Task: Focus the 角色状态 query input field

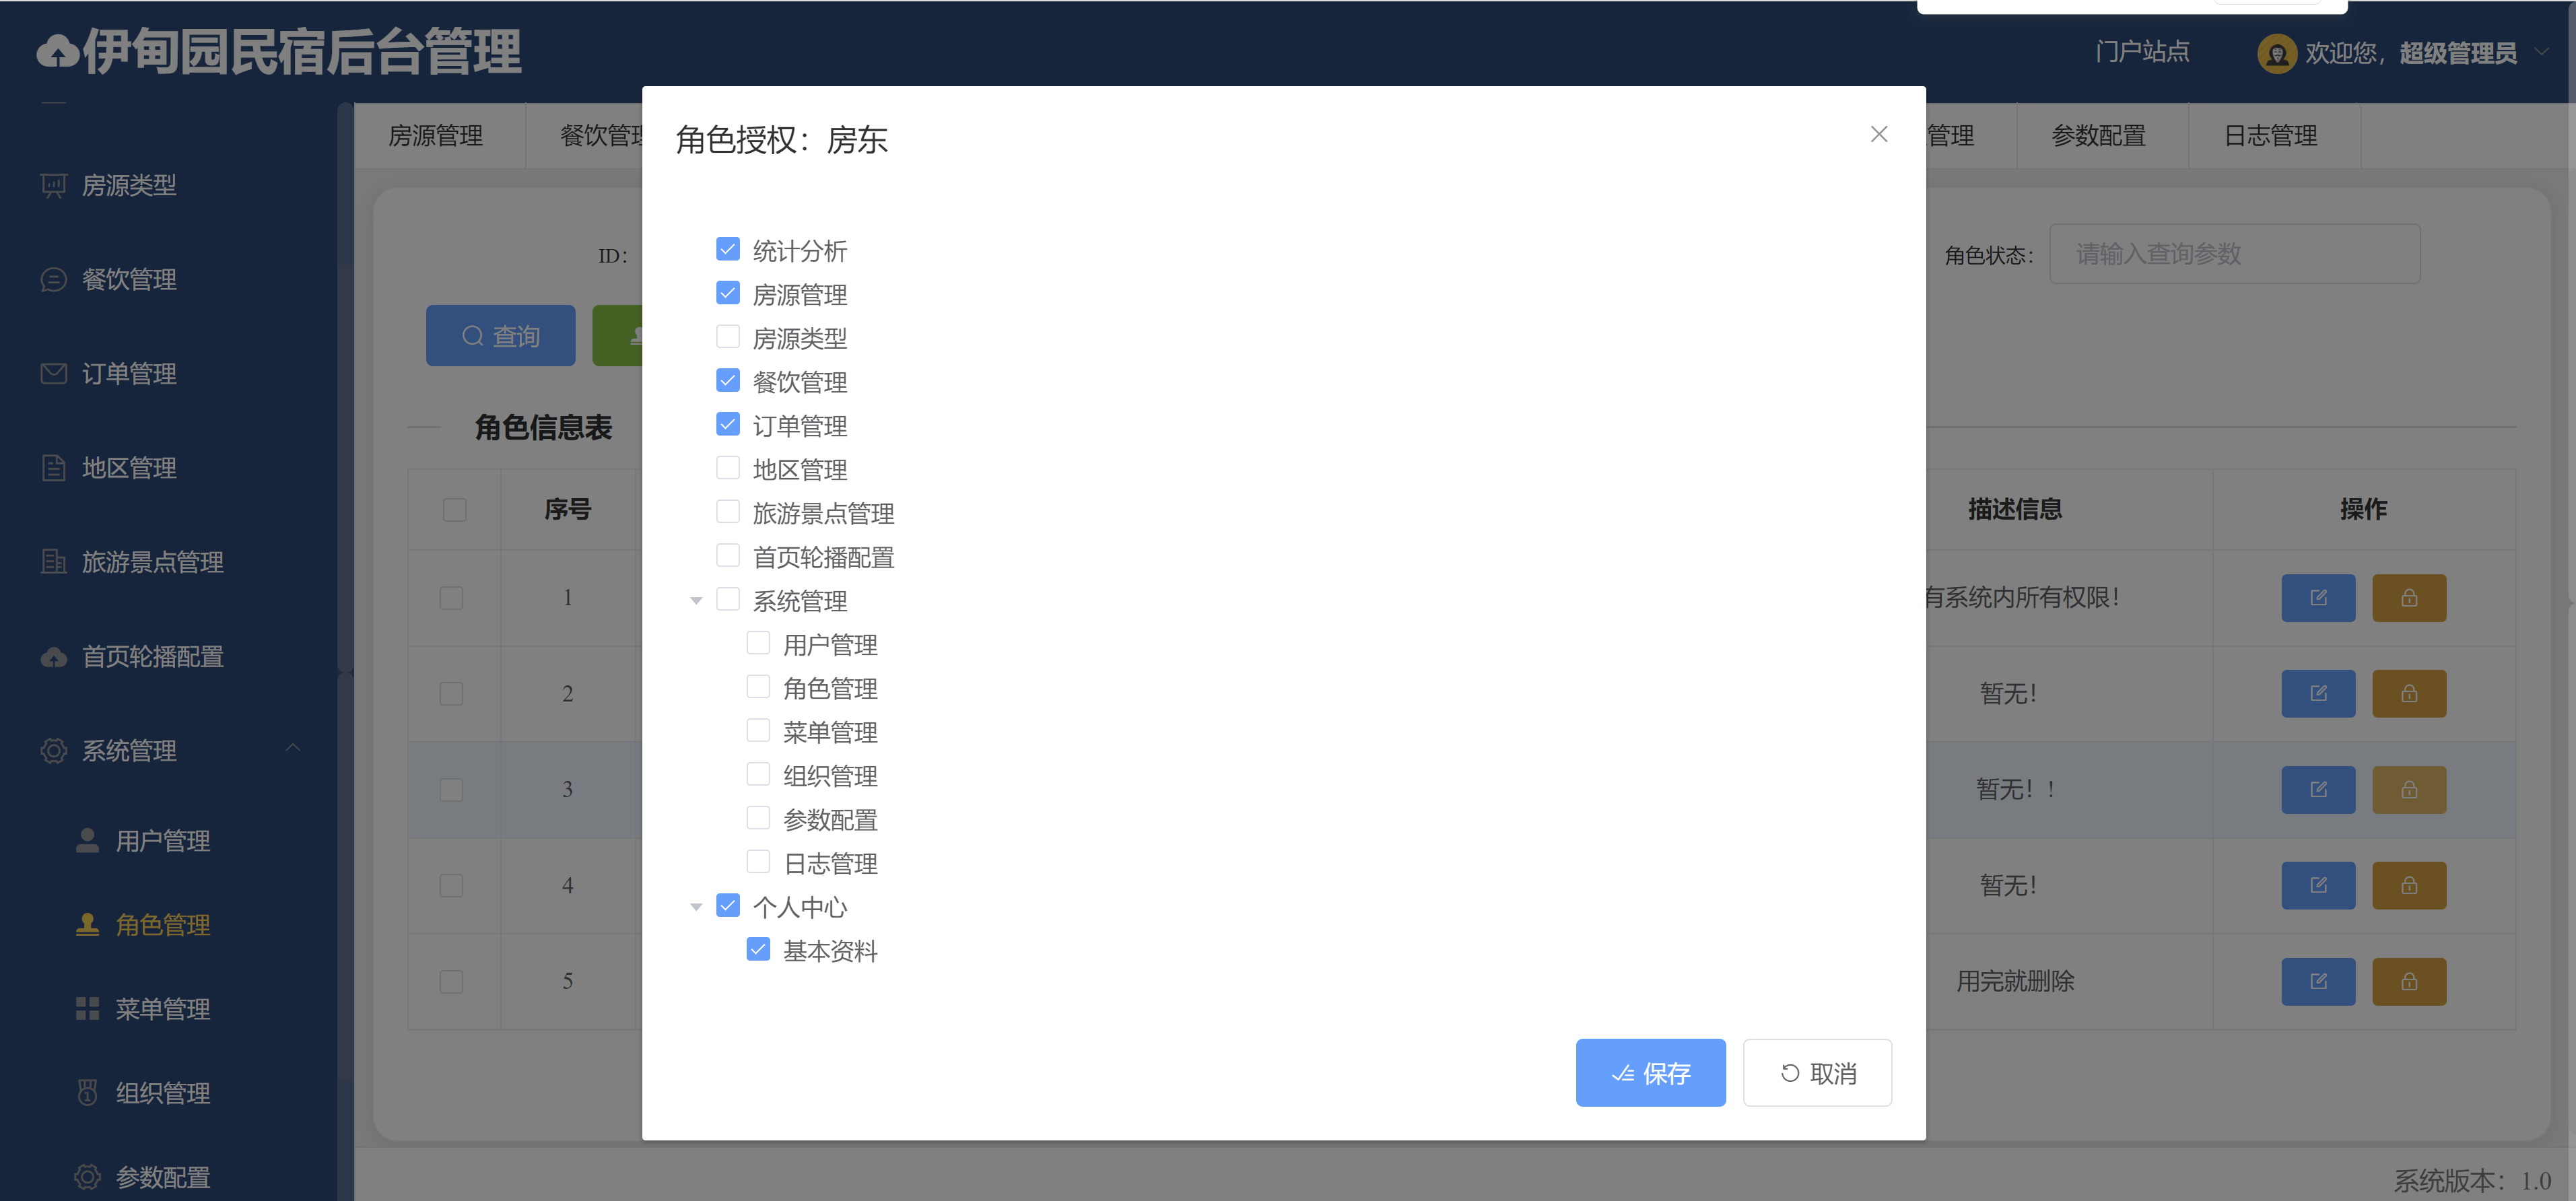Action: [x=2234, y=254]
